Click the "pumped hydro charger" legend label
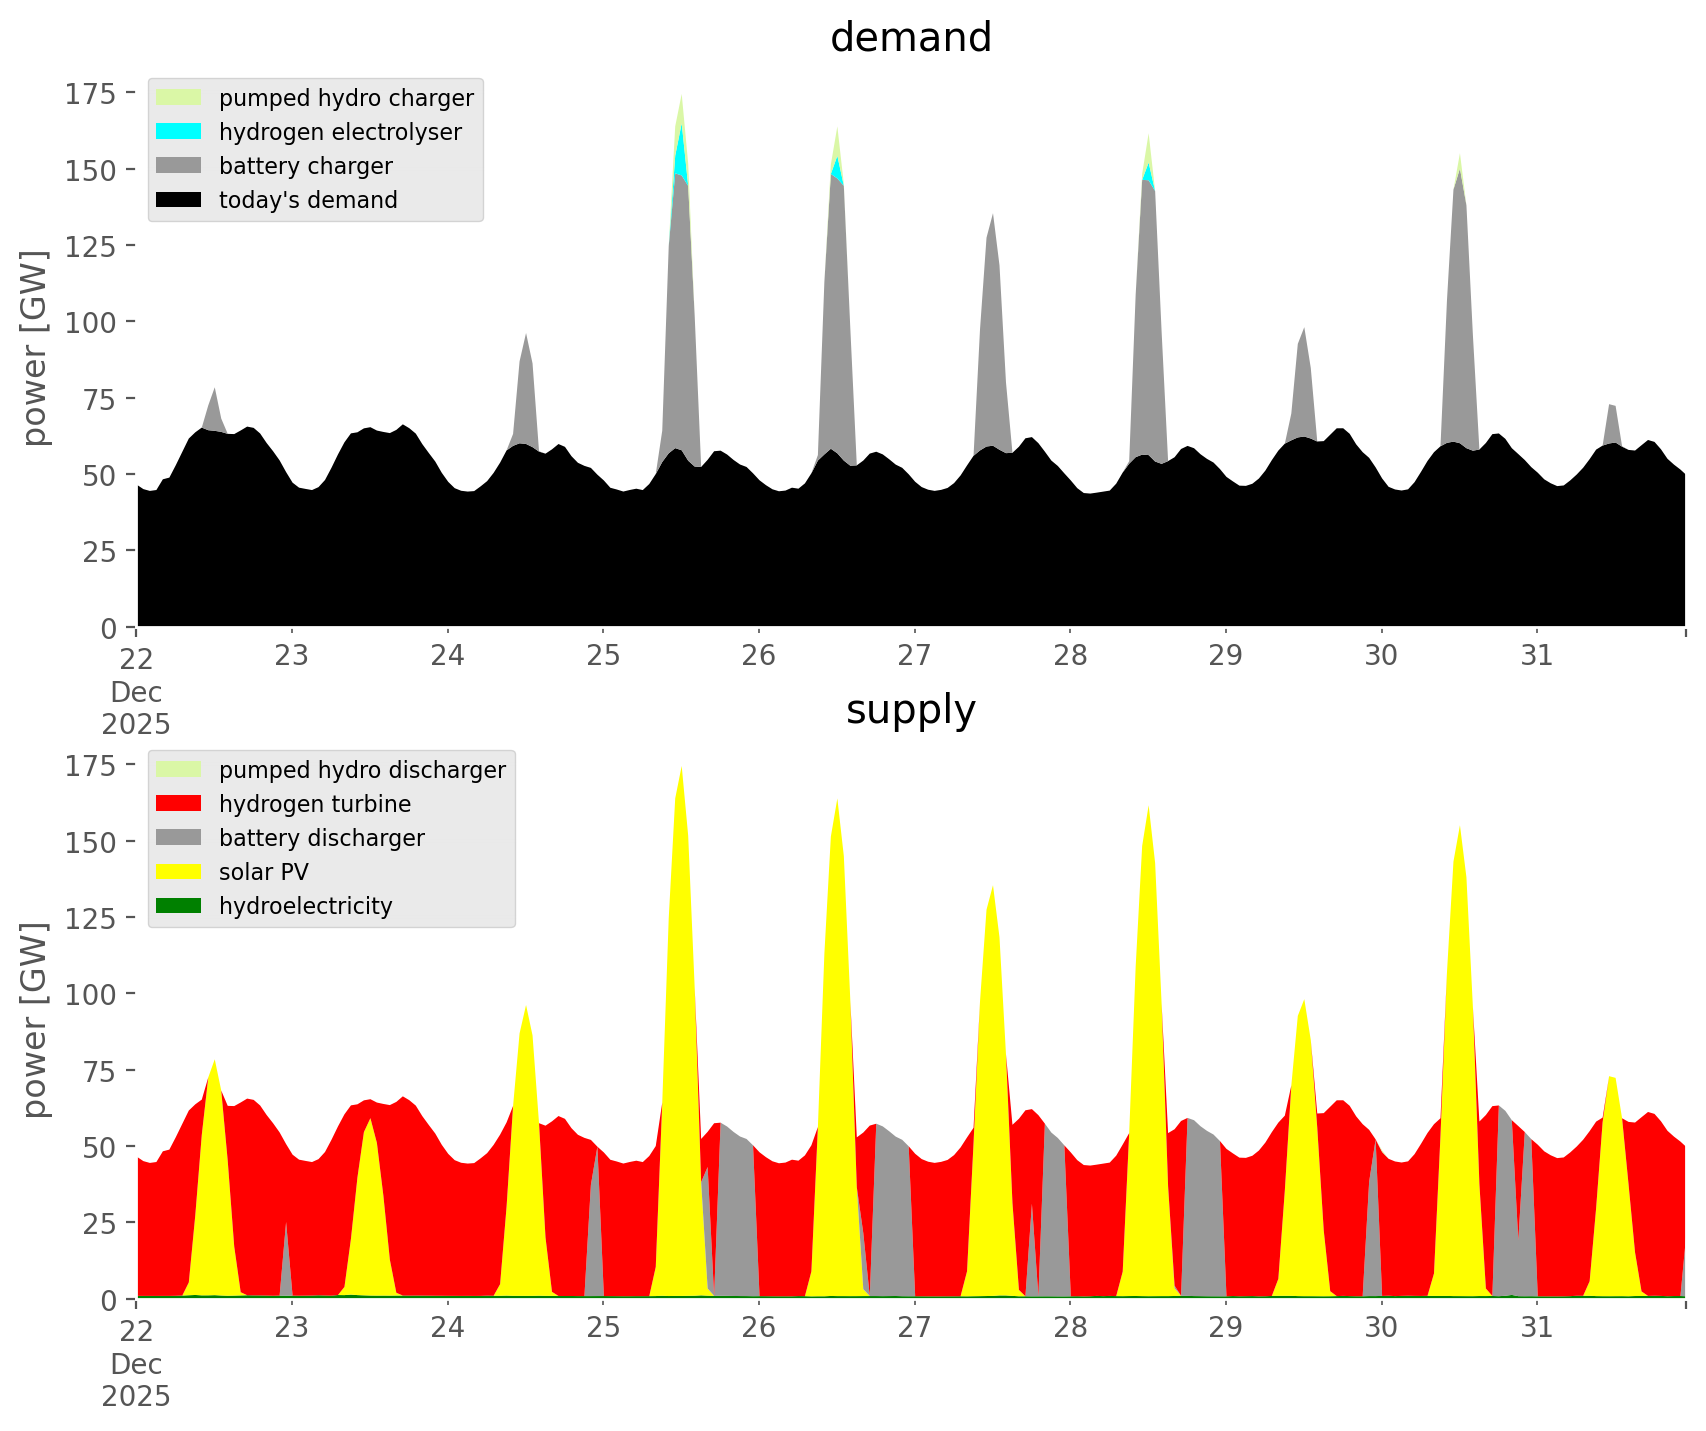 pyautogui.click(x=346, y=98)
